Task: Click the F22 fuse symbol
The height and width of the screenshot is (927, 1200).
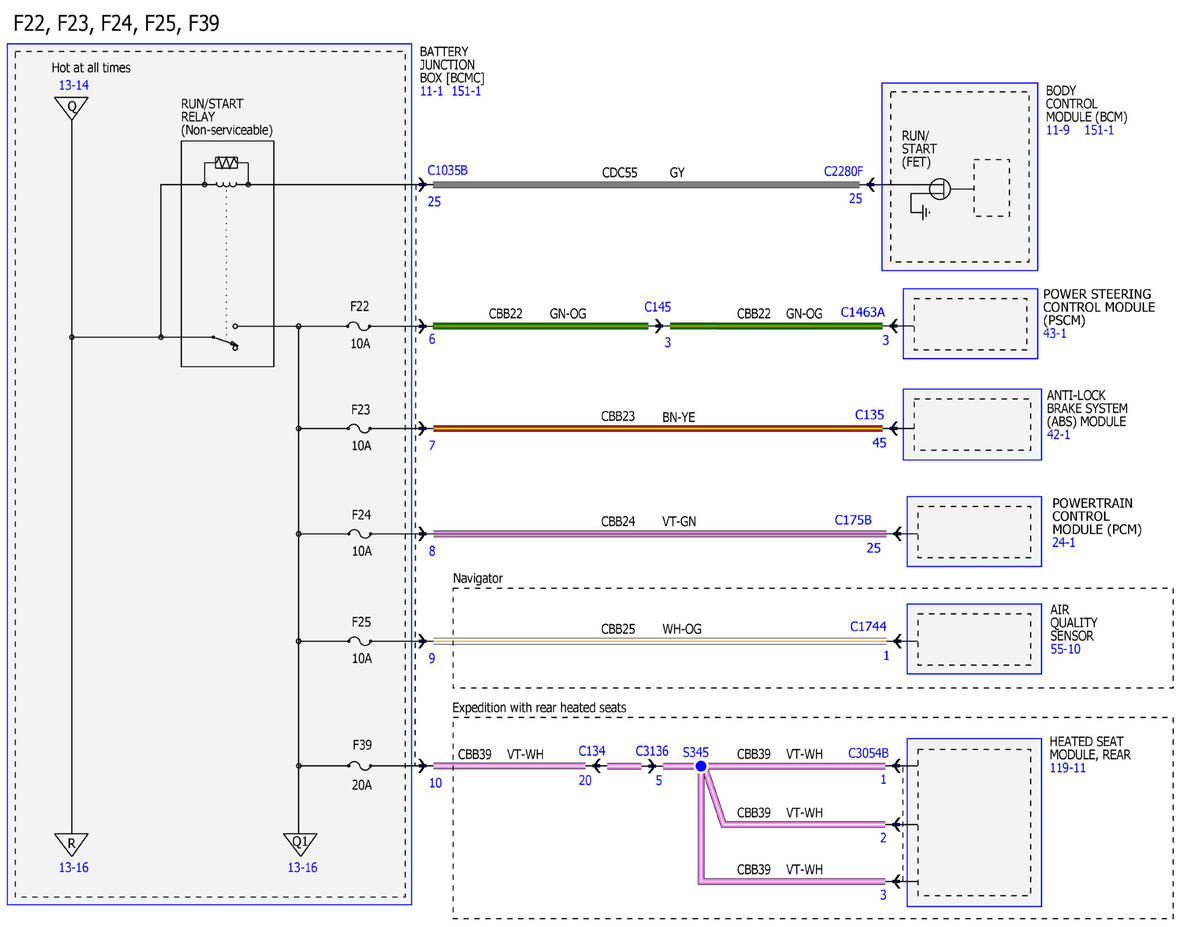Action: pos(360,326)
